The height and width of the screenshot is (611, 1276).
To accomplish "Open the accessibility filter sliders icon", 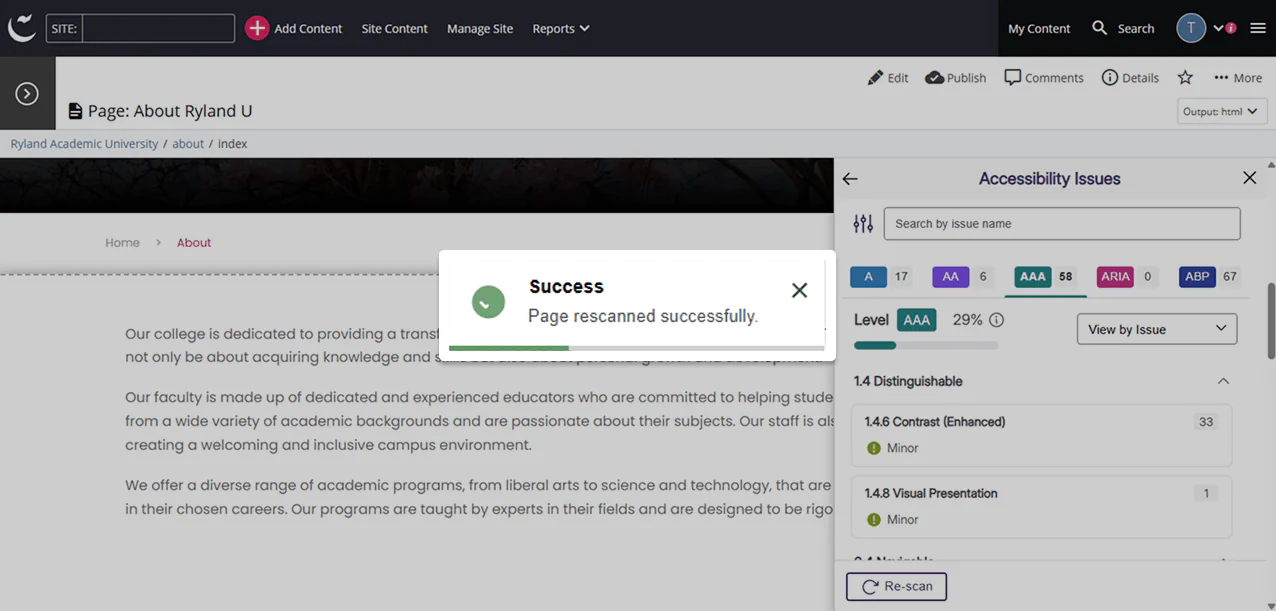I will [x=862, y=223].
